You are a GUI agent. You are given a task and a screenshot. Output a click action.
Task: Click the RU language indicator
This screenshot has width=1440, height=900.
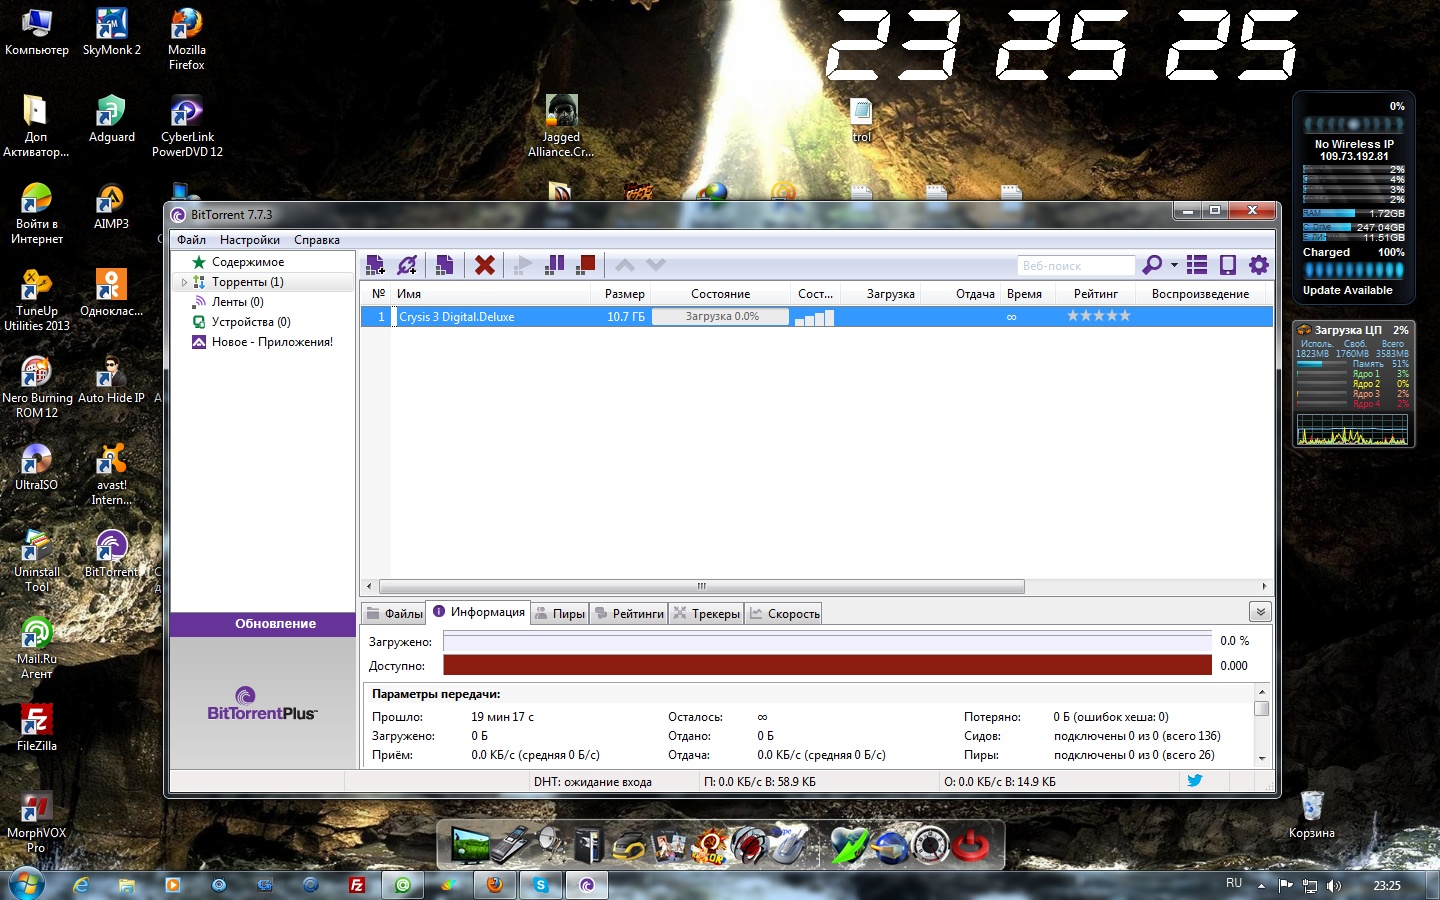(1234, 884)
